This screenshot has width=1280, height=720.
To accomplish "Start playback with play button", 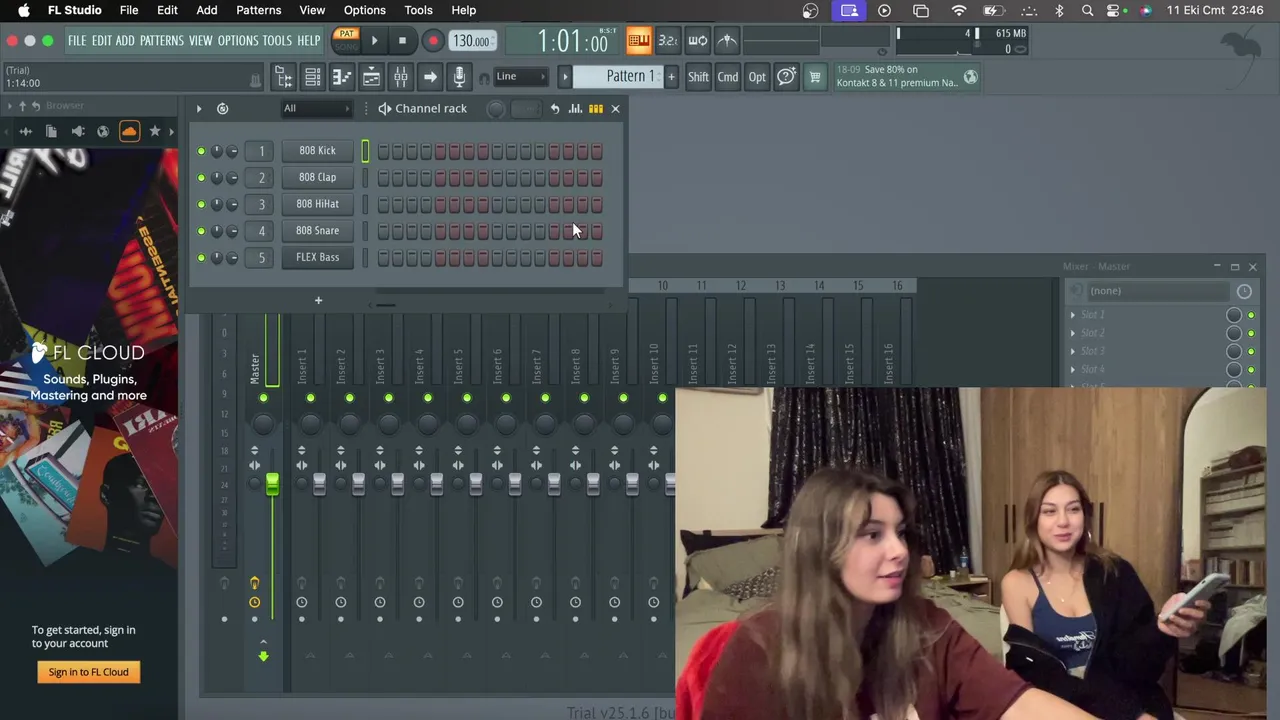I will click(x=374, y=41).
